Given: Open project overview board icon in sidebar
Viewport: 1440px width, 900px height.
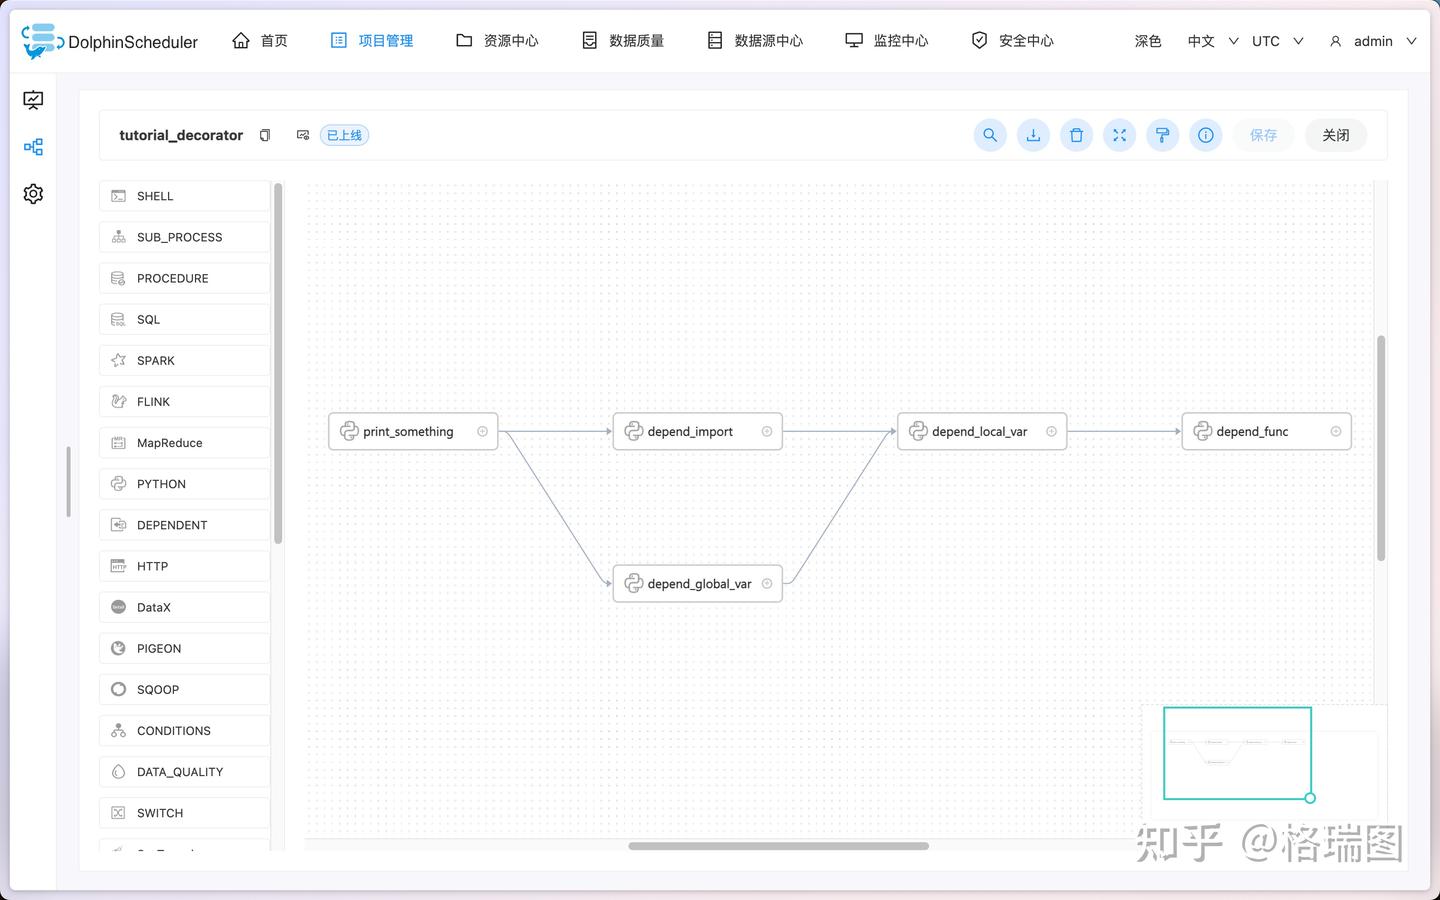Looking at the screenshot, I should (x=33, y=99).
